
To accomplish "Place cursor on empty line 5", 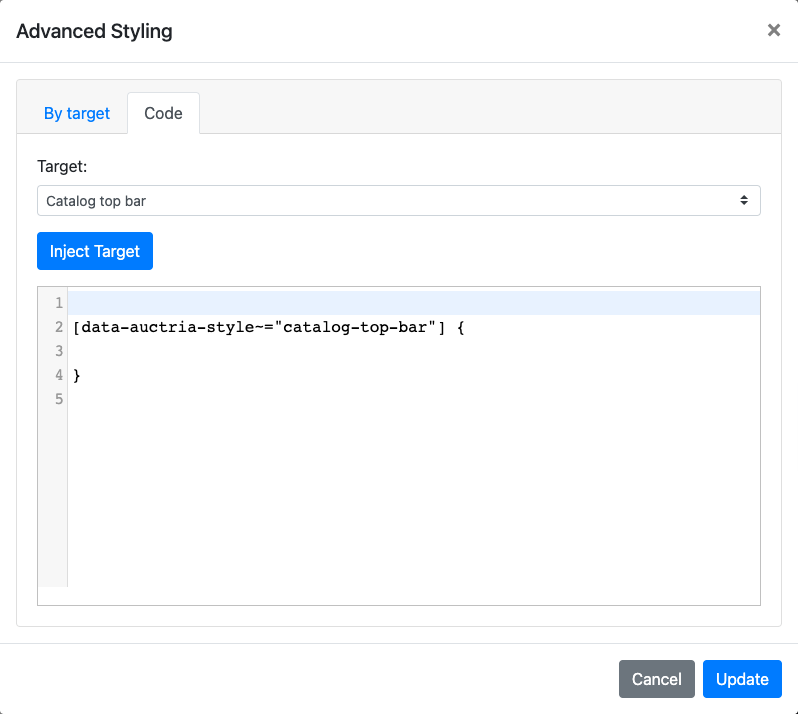I will 400,399.
